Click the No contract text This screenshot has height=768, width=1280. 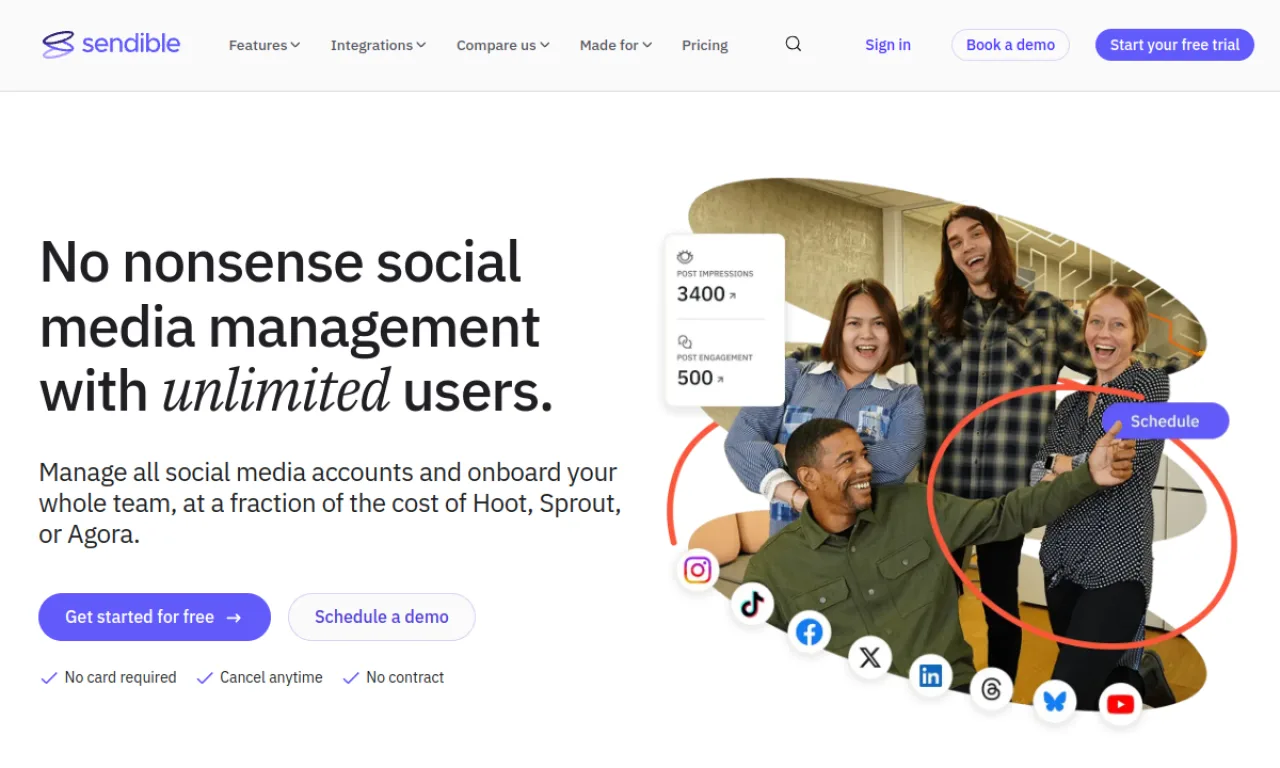point(405,678)
